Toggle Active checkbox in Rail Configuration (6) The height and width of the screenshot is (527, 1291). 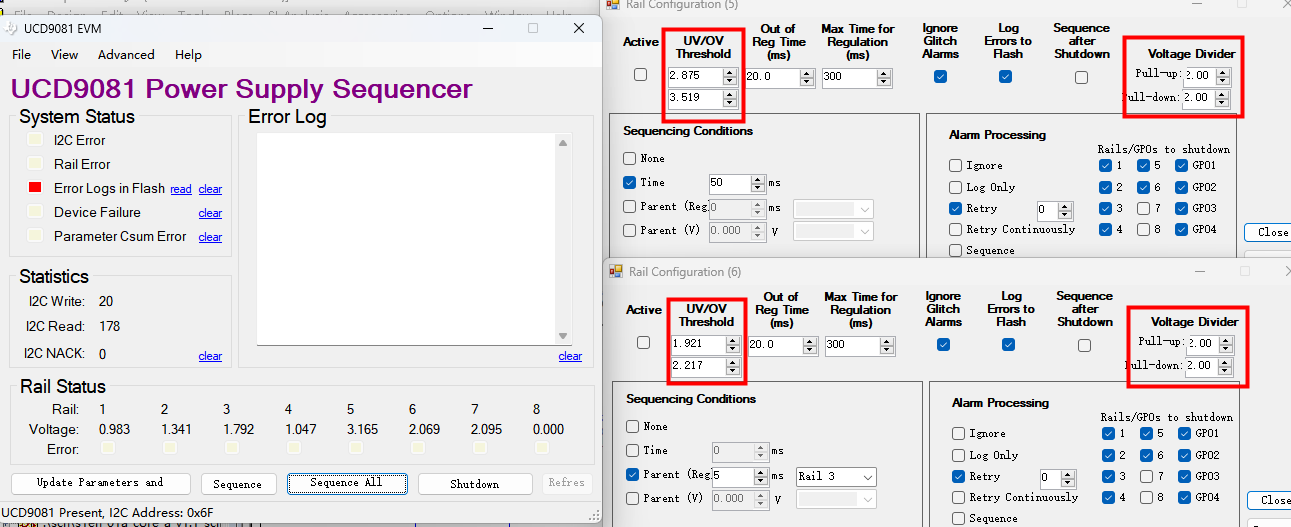(x=642, y=343)
